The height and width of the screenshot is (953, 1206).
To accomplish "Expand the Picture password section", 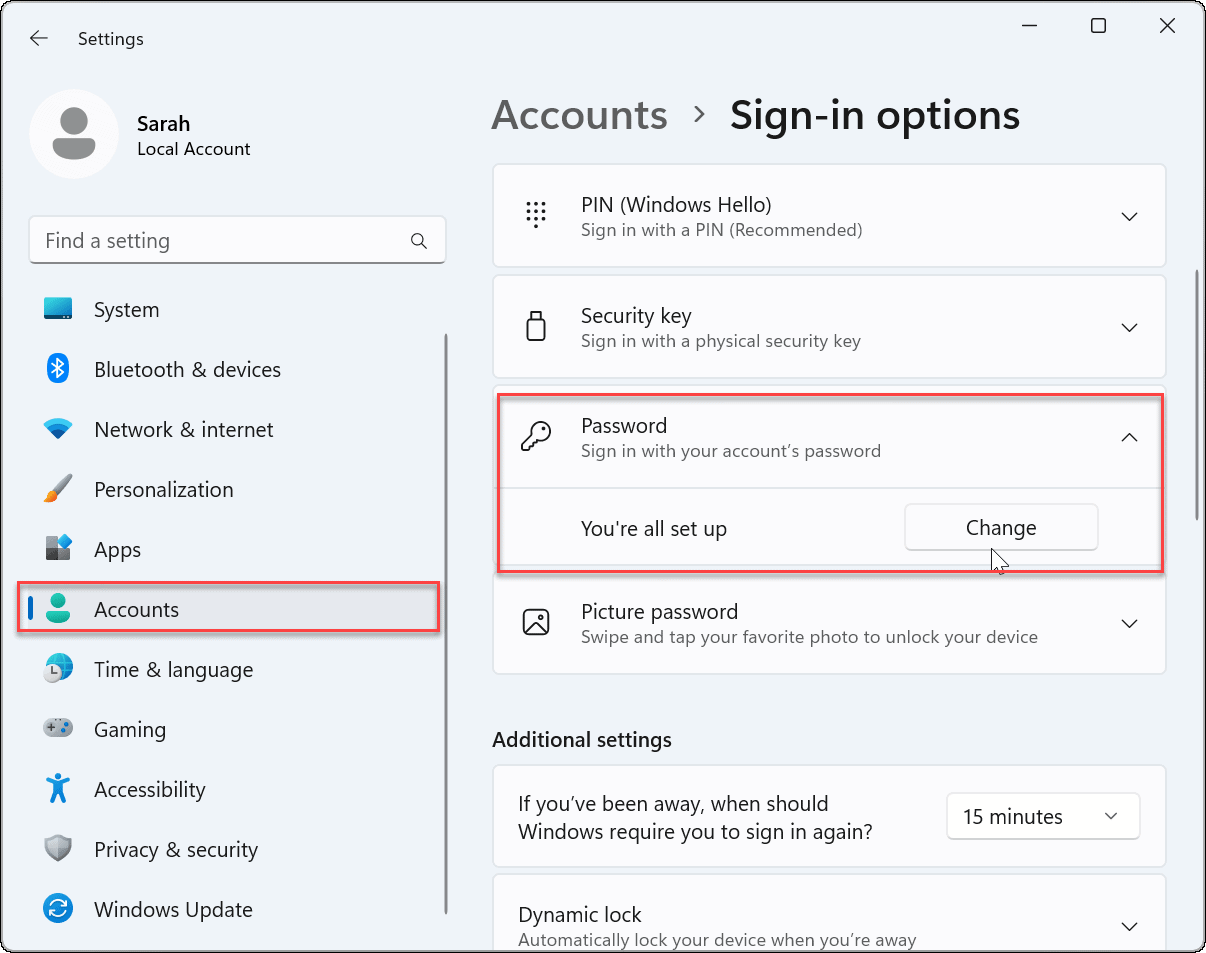I will [x=1129, y=624].
